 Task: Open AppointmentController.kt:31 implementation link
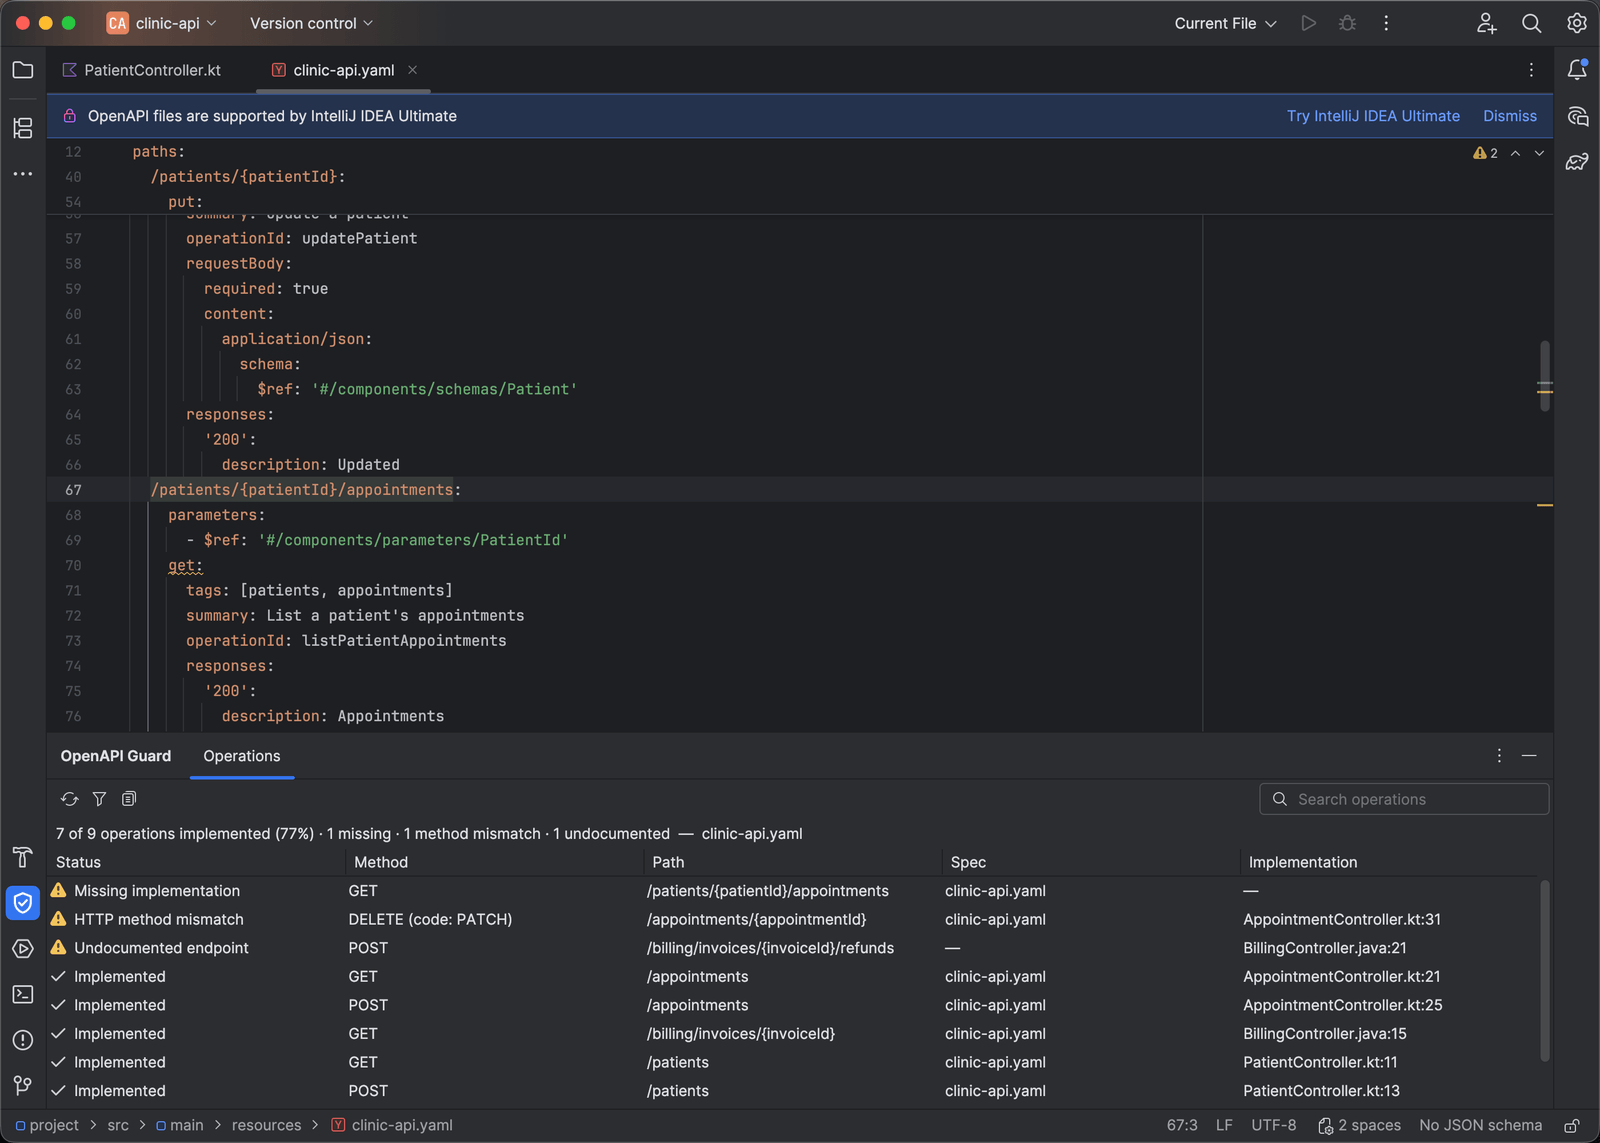1342,920
